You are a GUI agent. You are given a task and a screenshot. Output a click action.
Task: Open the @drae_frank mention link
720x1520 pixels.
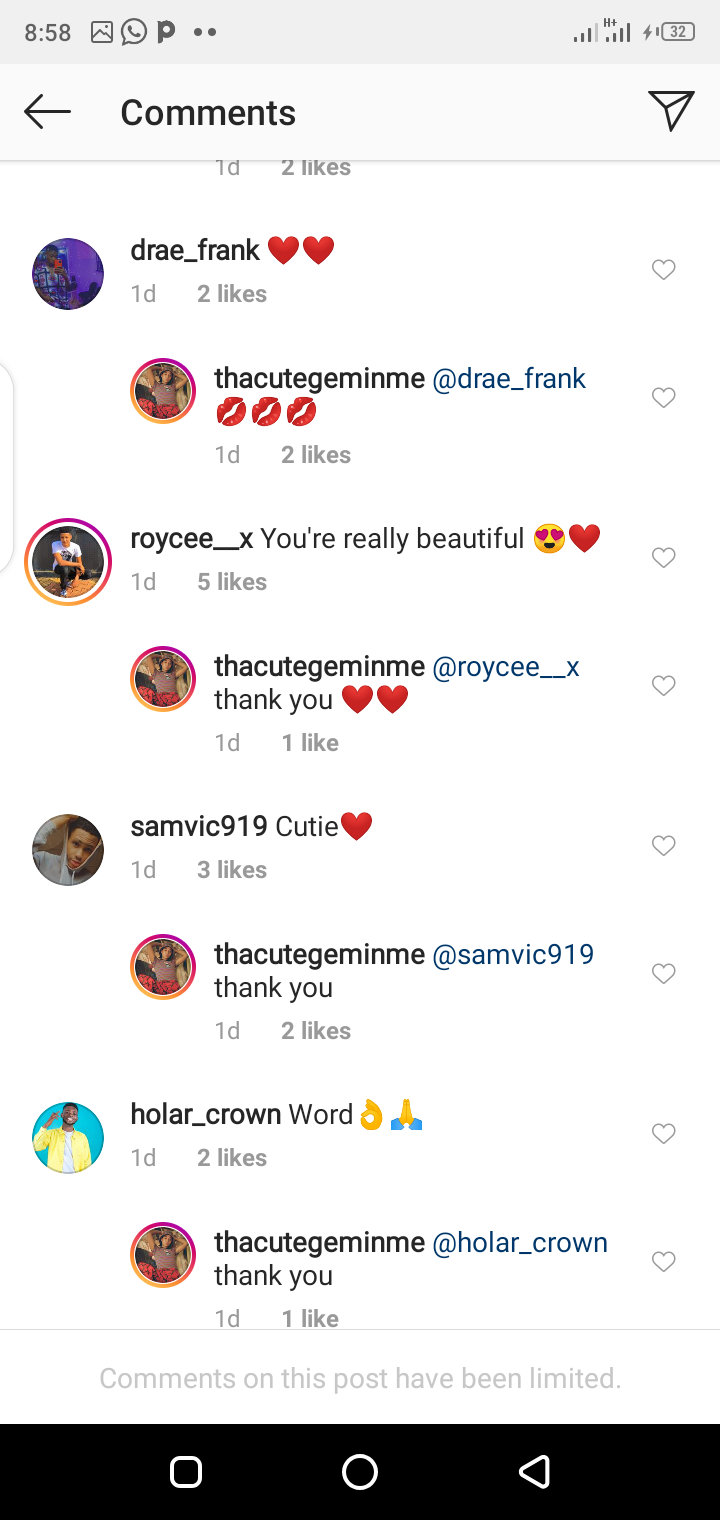pyautogui.click(x=509, y=379)
